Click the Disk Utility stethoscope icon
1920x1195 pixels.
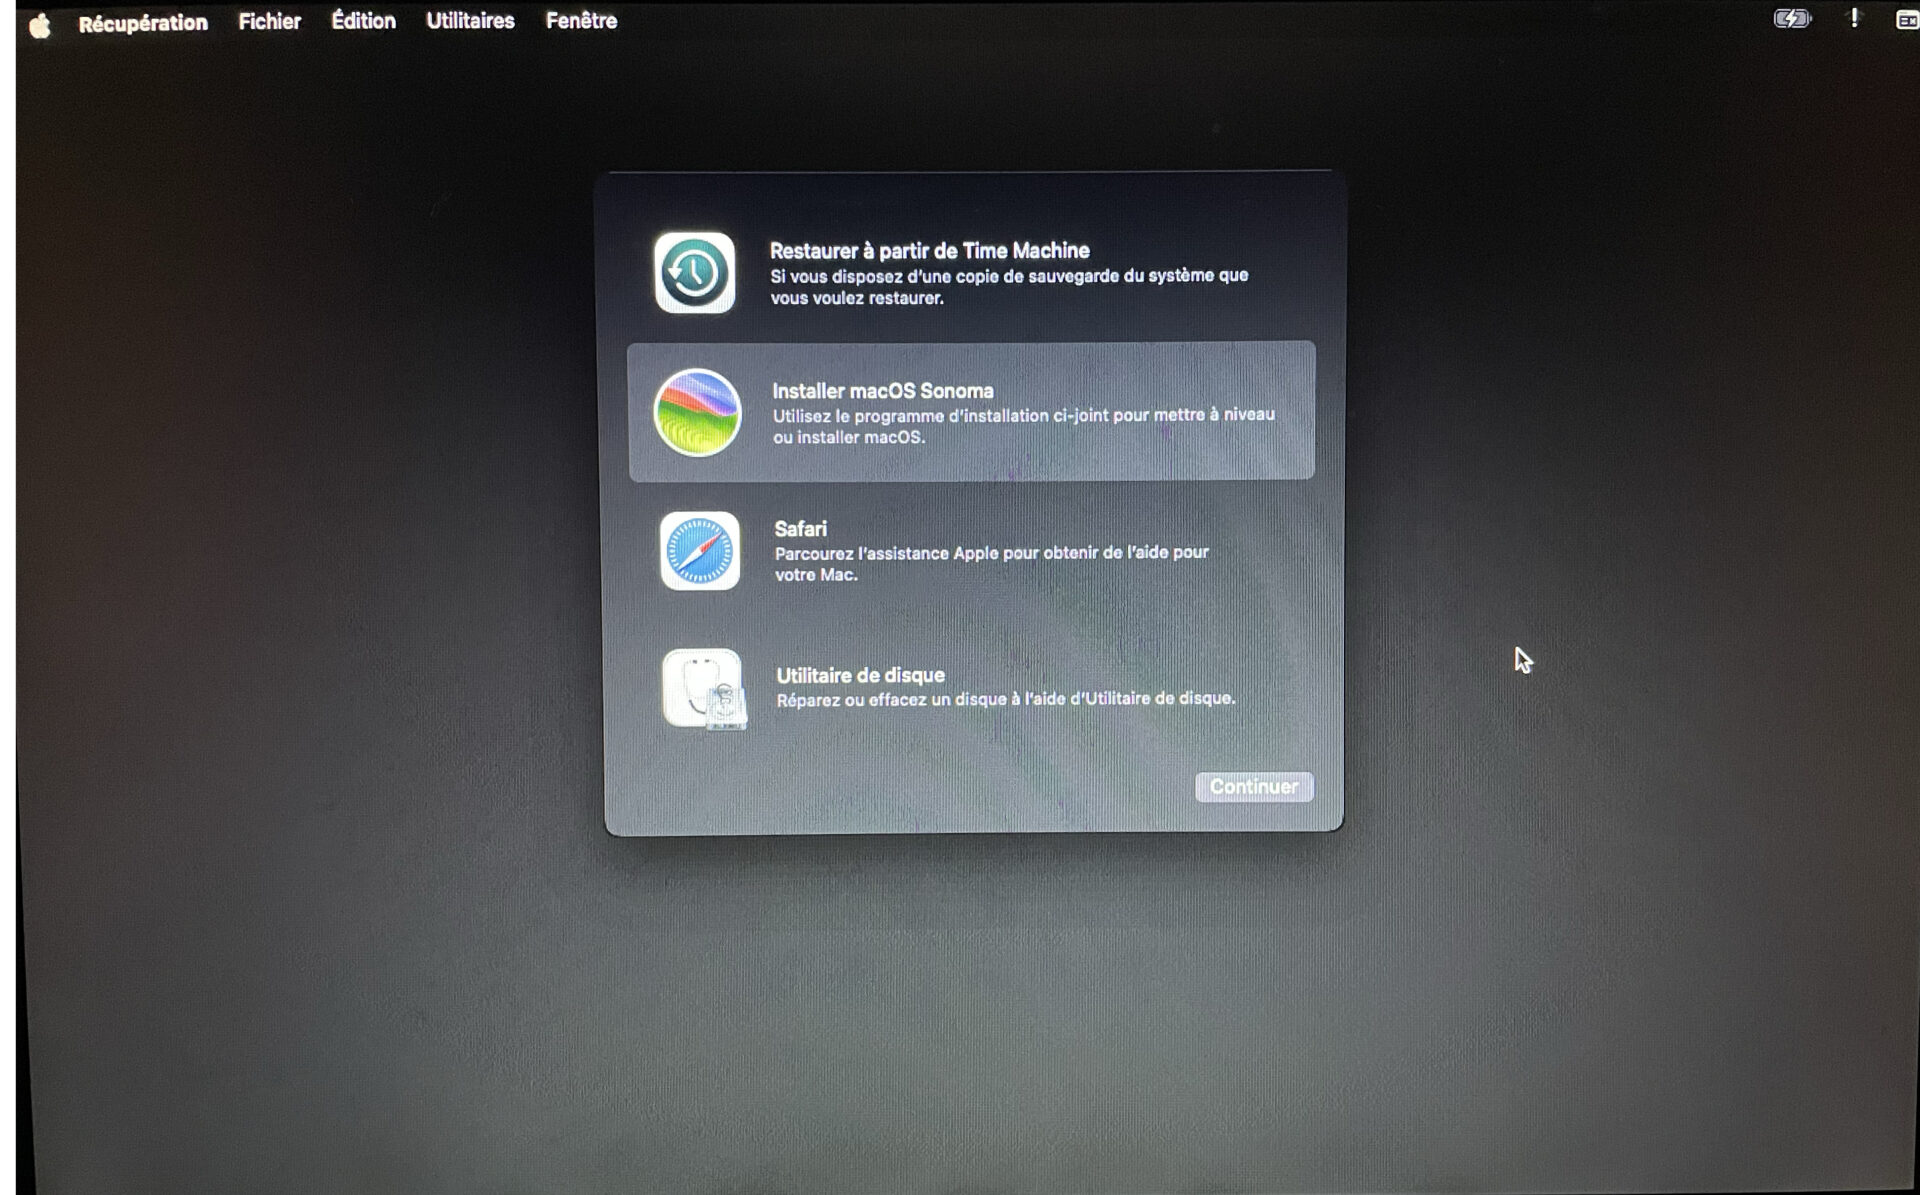tap(704, 689)
